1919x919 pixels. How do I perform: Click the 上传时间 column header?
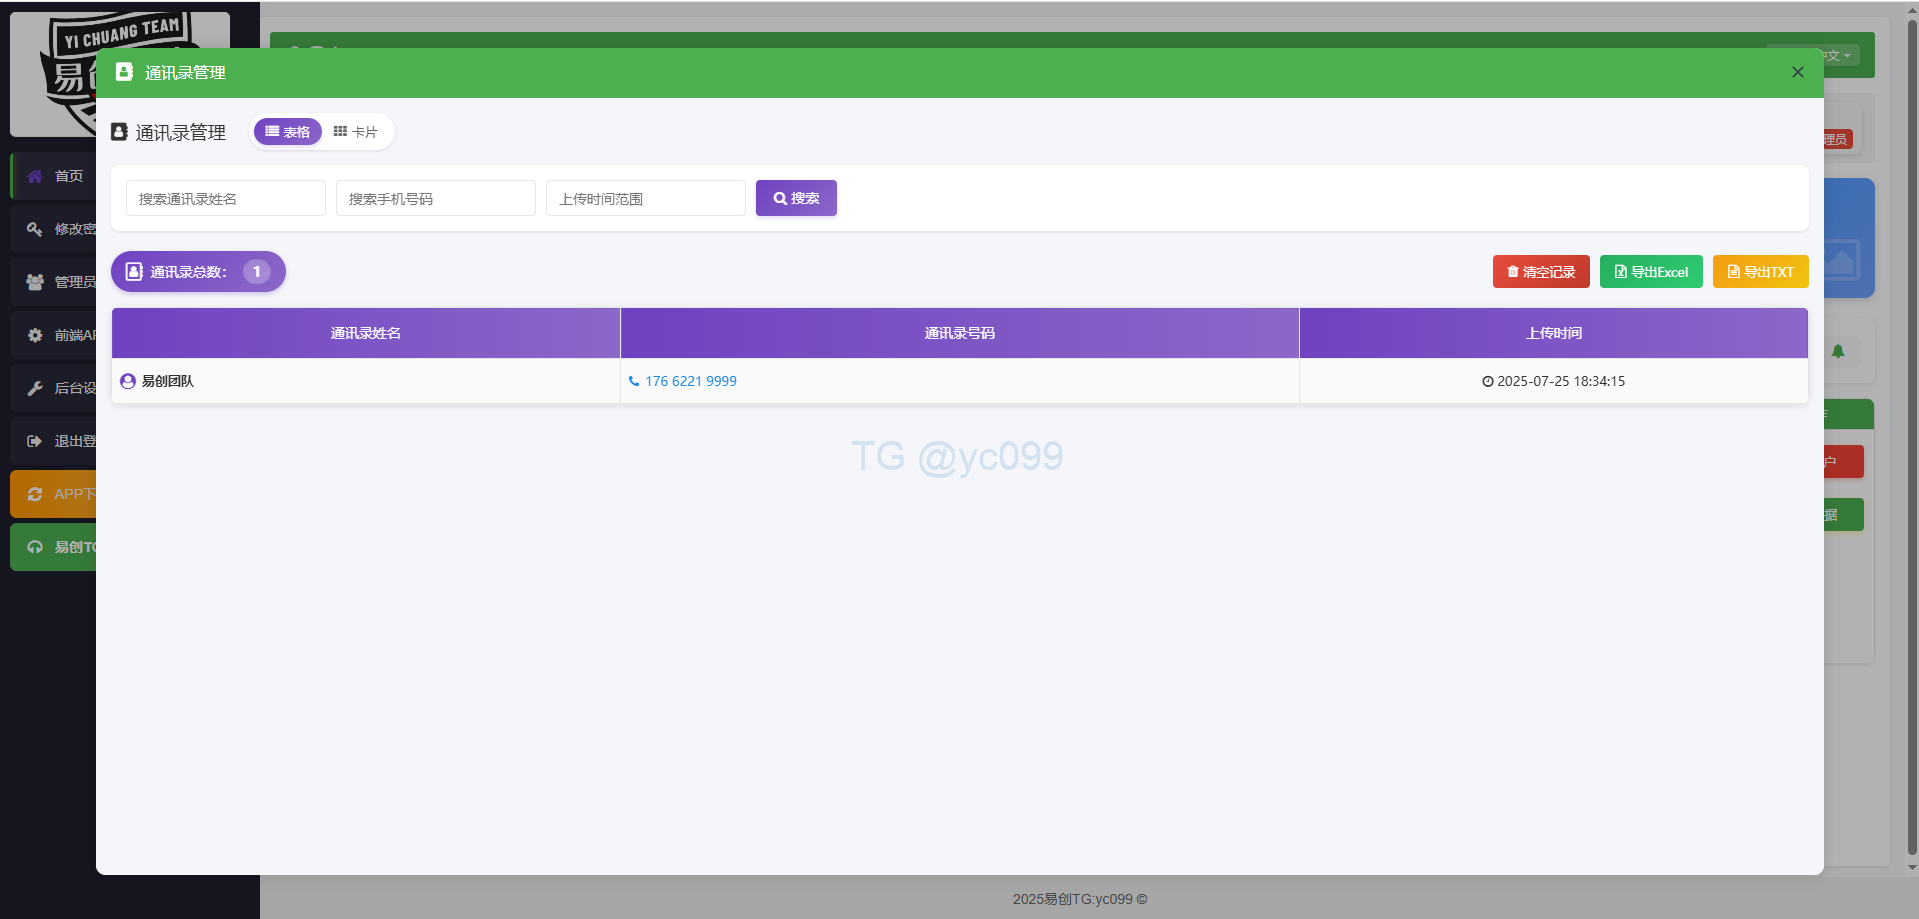[1553, 333]
